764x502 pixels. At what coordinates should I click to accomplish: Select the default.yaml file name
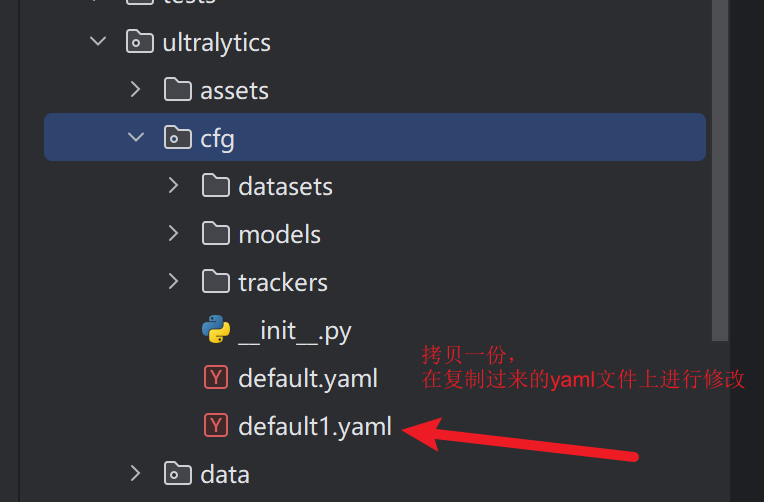[x=308, y=379]
